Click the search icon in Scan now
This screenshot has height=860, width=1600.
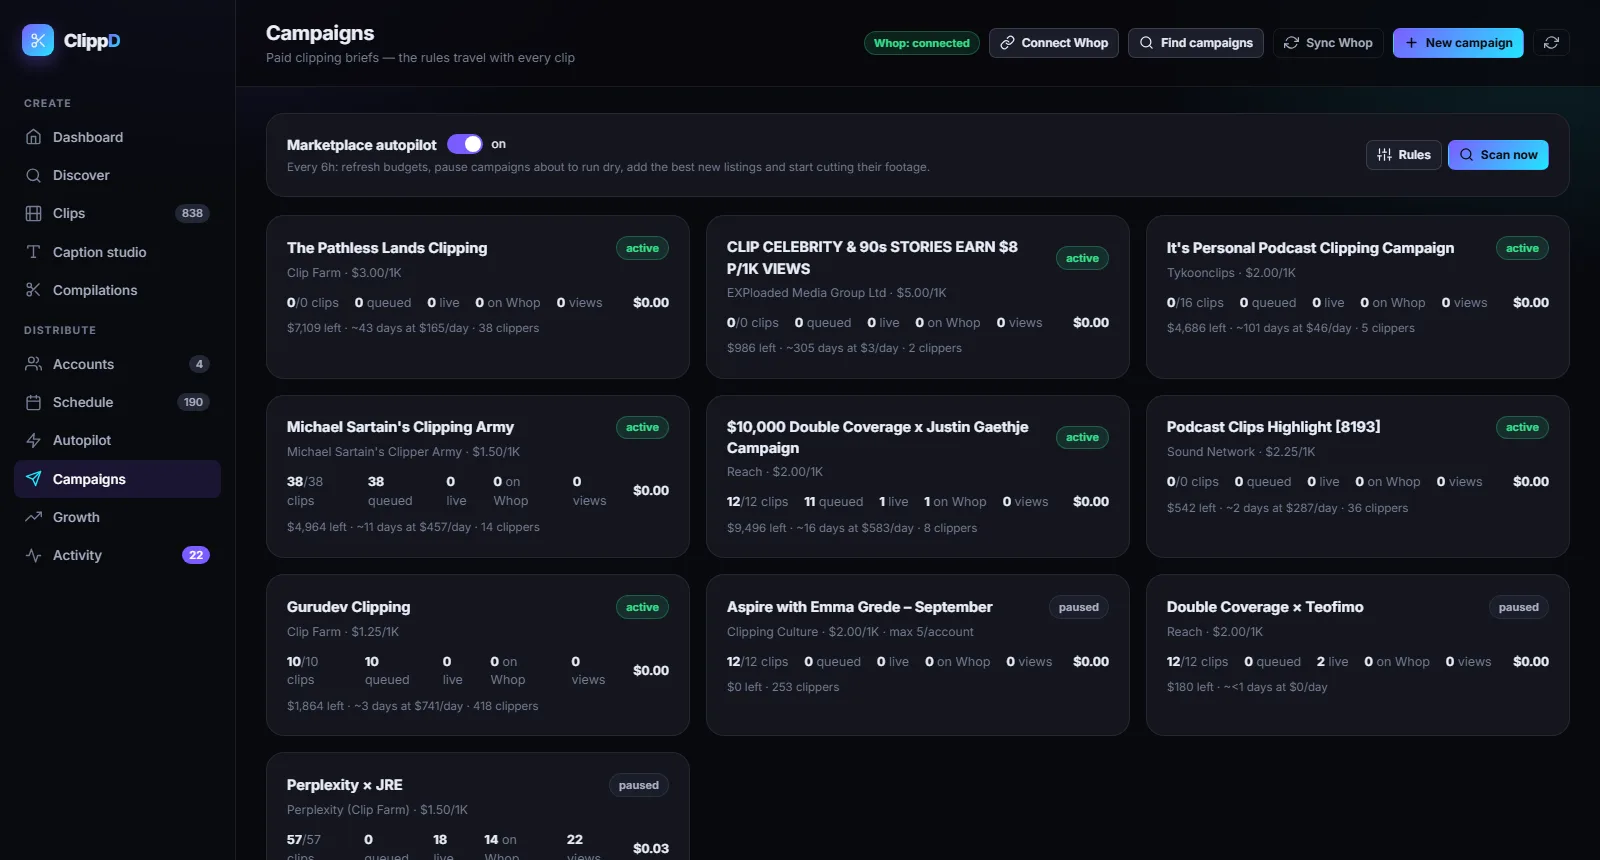(1466, 155)
